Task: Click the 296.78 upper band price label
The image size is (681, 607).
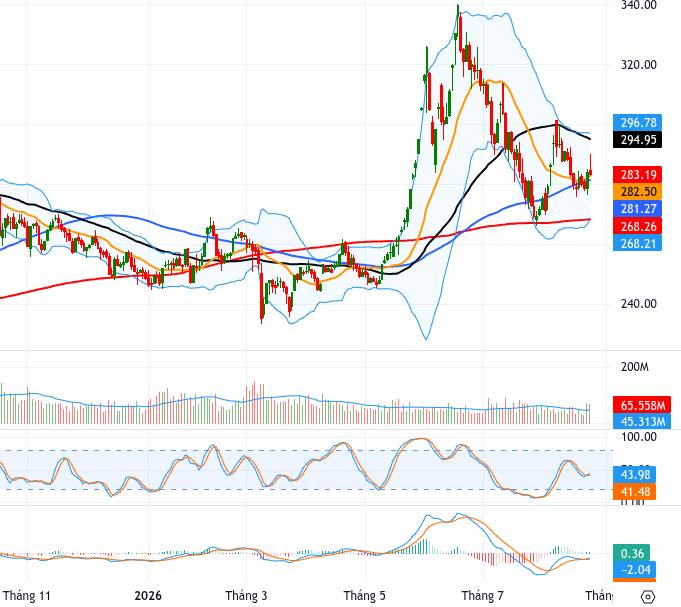Action: (x=638, y=122)
